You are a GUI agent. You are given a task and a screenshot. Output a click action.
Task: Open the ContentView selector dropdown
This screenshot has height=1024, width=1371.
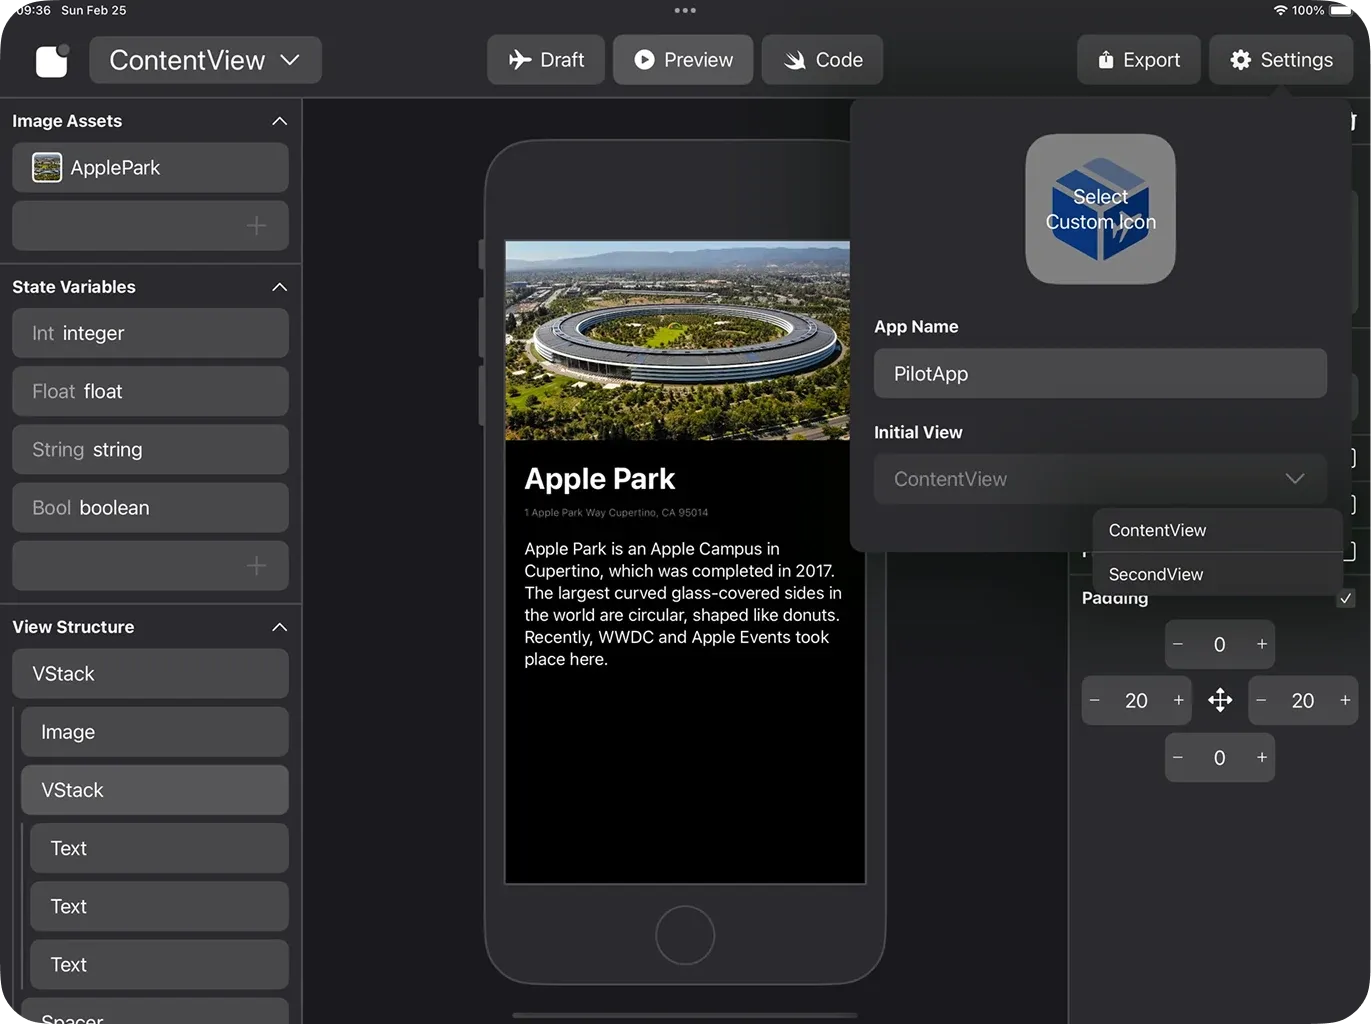[205, 60]
